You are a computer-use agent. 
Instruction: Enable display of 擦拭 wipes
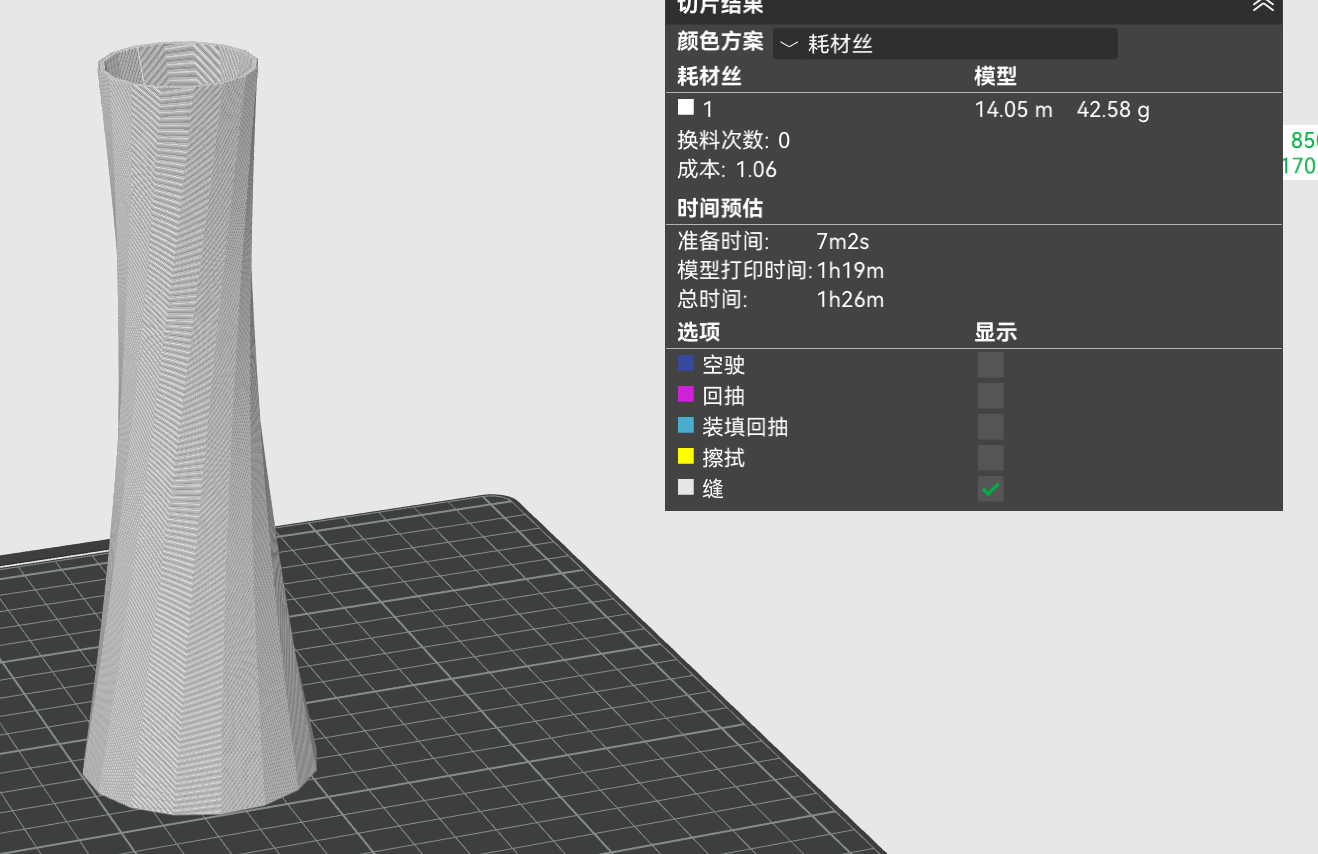point(990,458)
